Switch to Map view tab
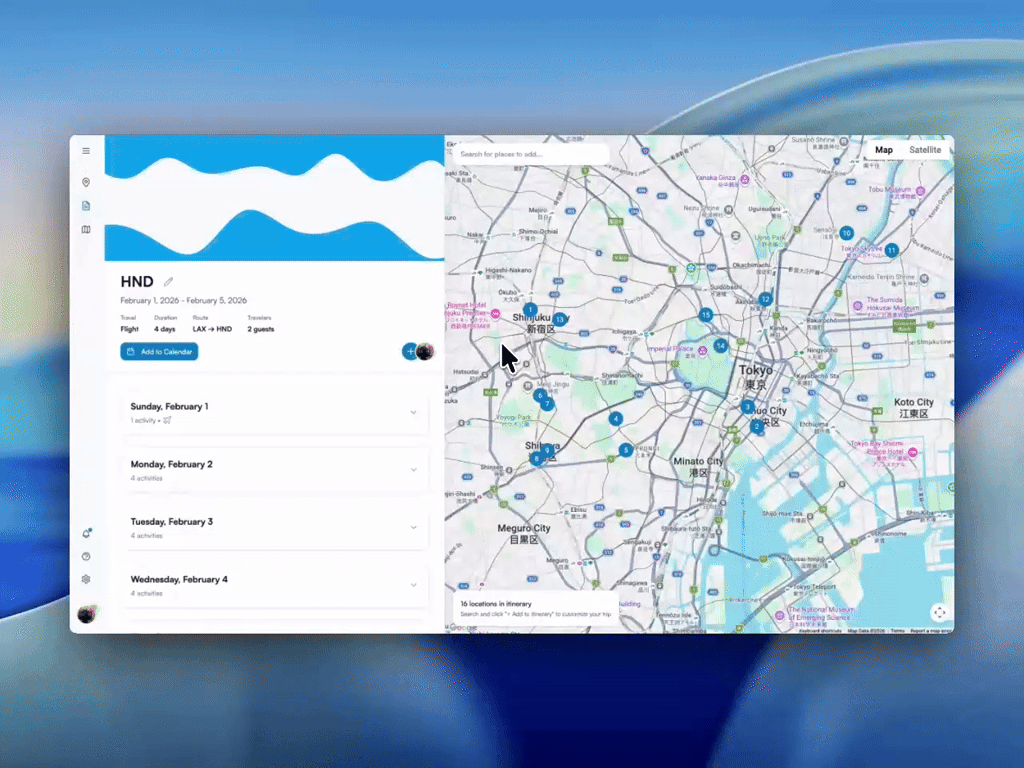Screen dimensions: 1024x768 pos(884,150)
